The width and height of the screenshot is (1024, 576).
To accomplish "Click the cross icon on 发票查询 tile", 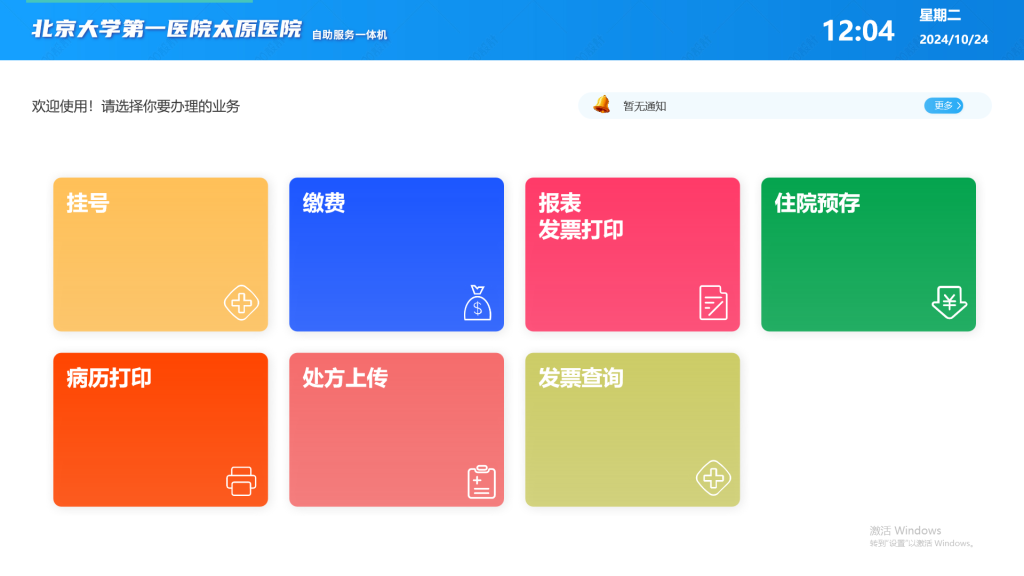I will (x=713, y=478).
